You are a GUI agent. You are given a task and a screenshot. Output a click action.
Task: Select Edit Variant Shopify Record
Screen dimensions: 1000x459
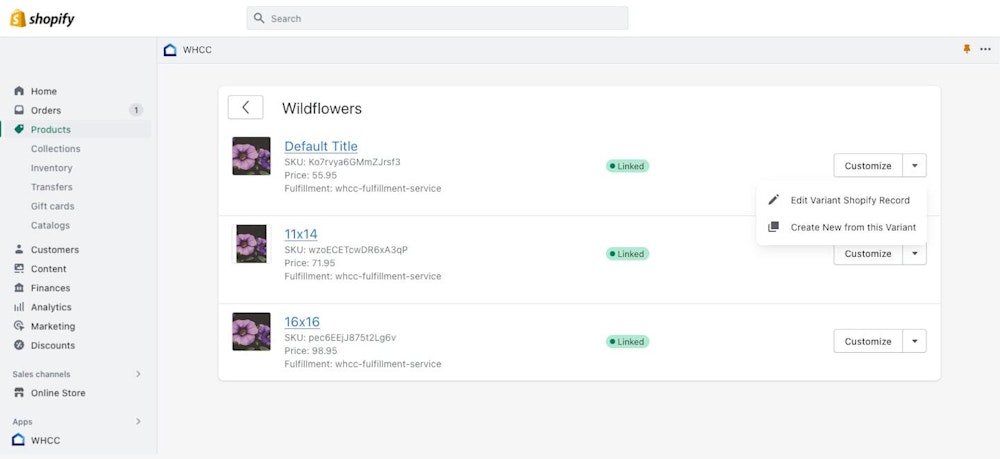pyautogui.click(x=849, y=200)
